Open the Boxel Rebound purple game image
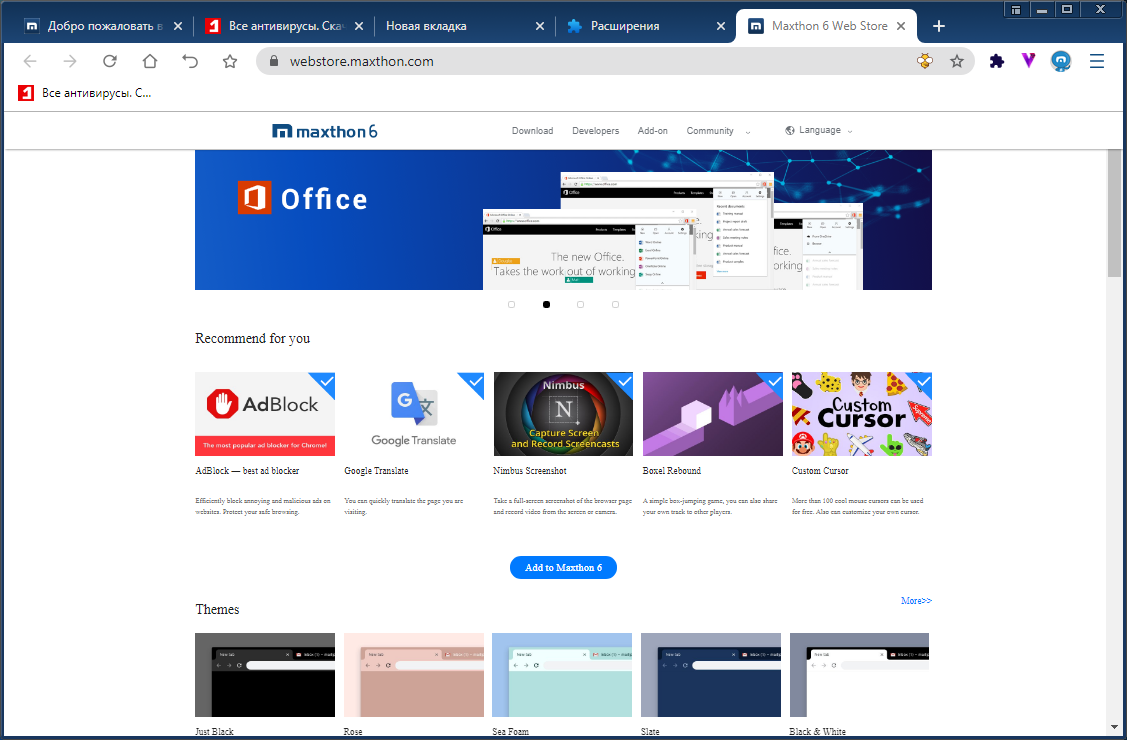The height and width of the screenshot is (740, 1127). pos(713,414)
